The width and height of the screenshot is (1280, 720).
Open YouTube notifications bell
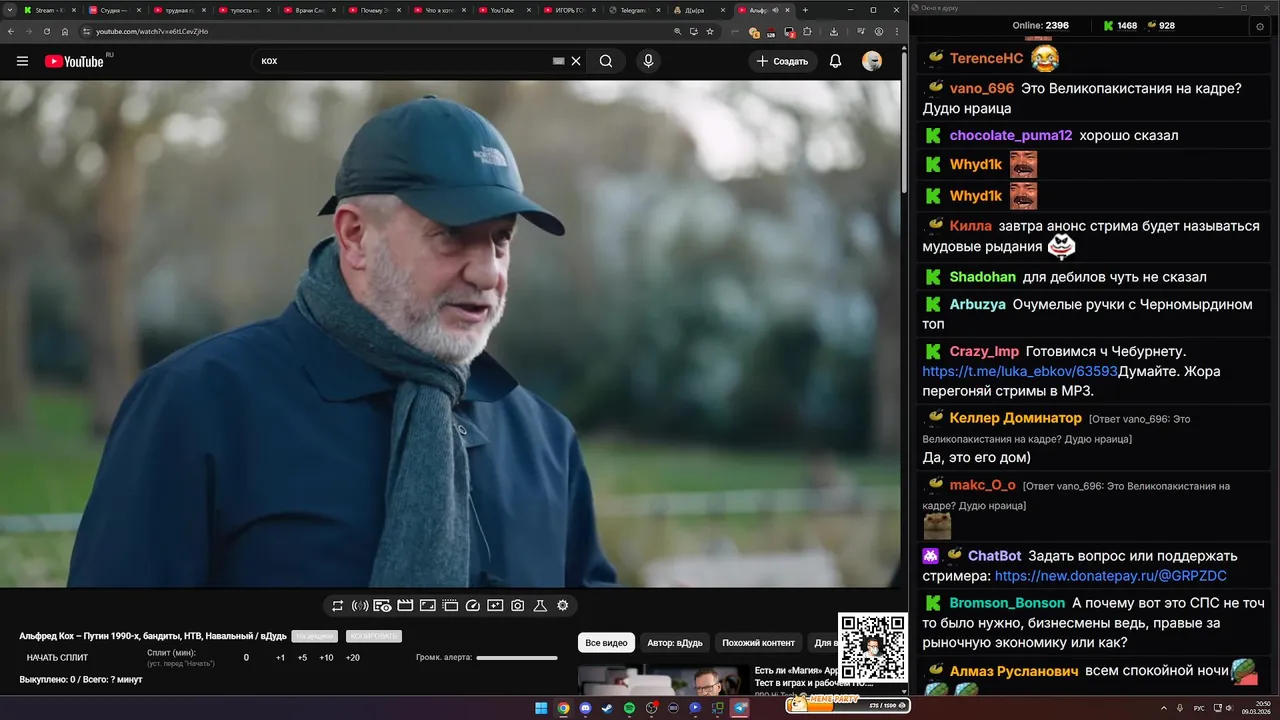point(835,61)
